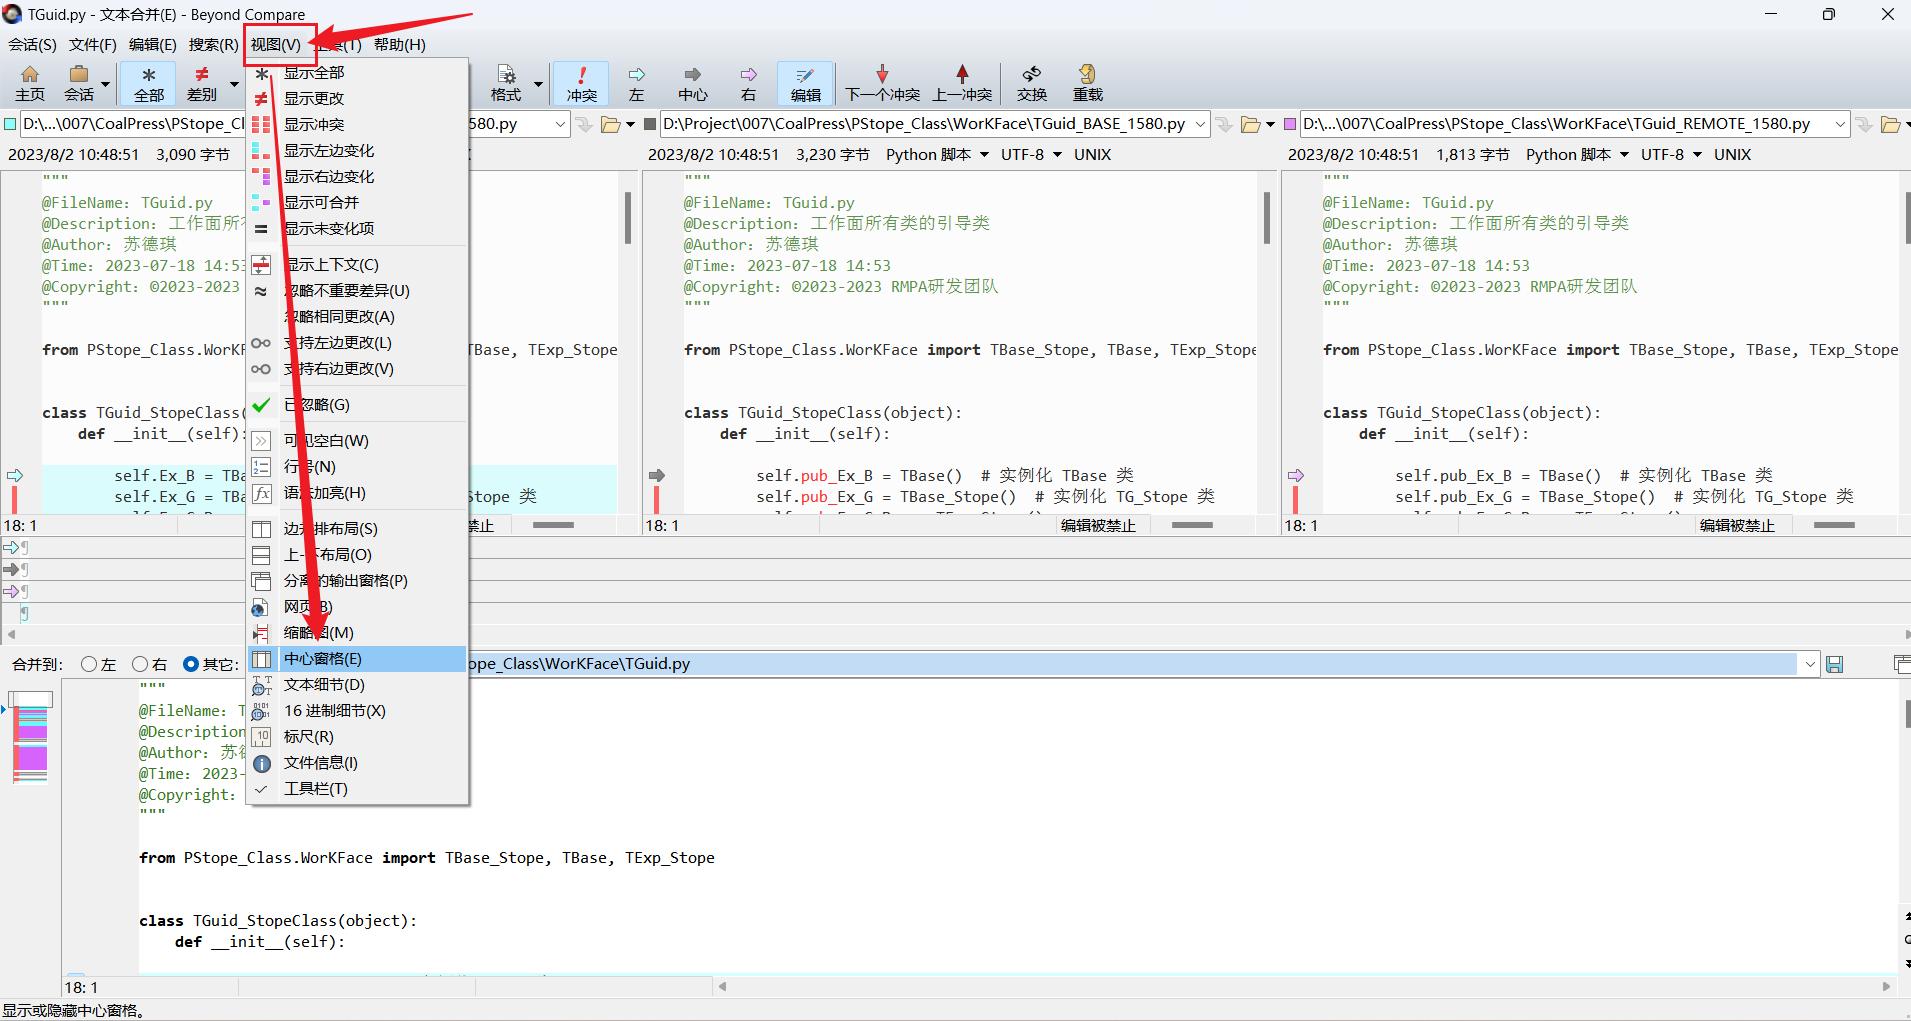
Task: Click the 格式 format toolbar icon
Action: [x=506, y=83]
